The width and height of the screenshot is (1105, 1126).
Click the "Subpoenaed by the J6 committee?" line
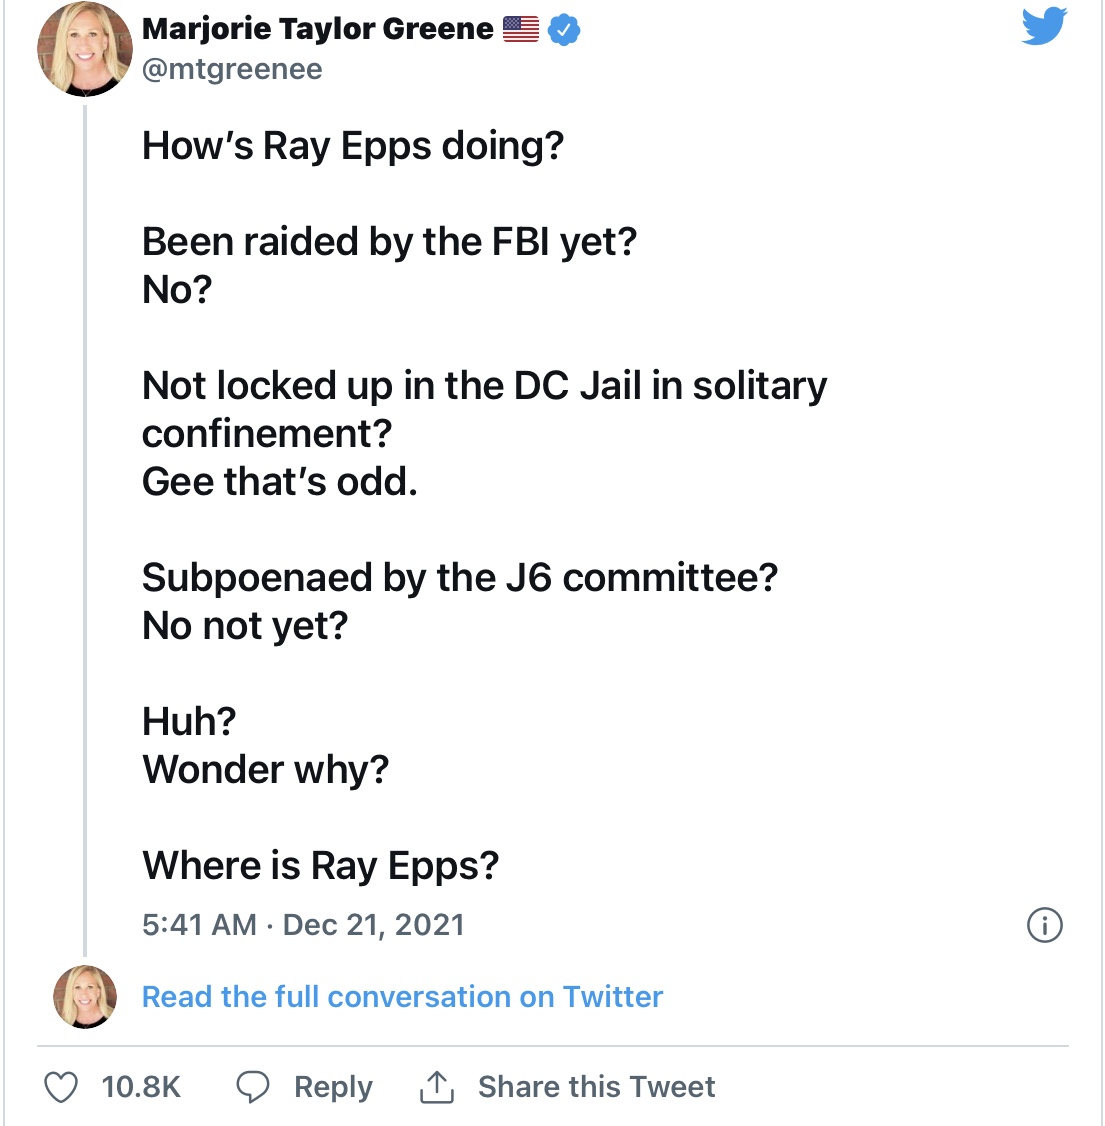460,578
